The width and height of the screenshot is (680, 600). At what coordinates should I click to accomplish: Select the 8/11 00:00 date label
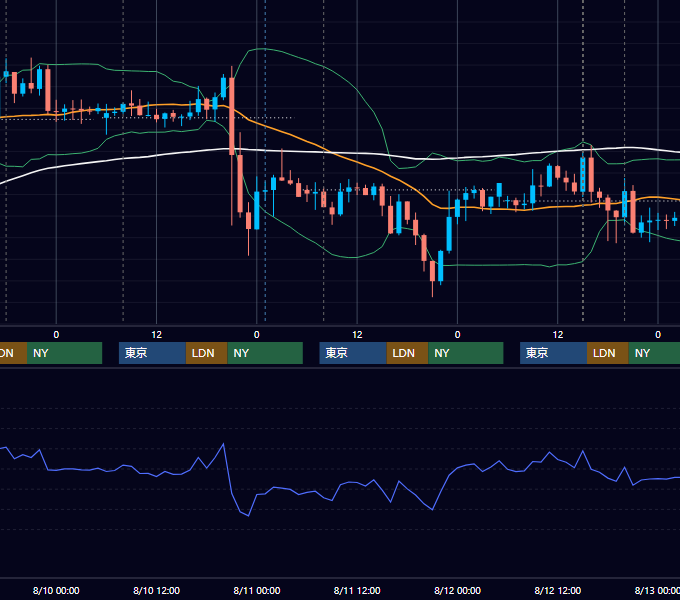coord(257,590)
